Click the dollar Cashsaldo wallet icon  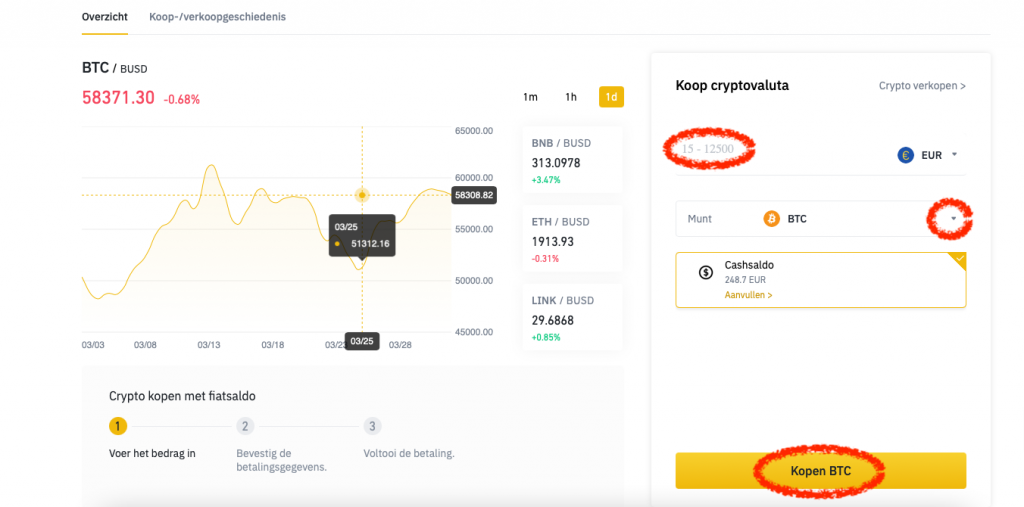705,272
